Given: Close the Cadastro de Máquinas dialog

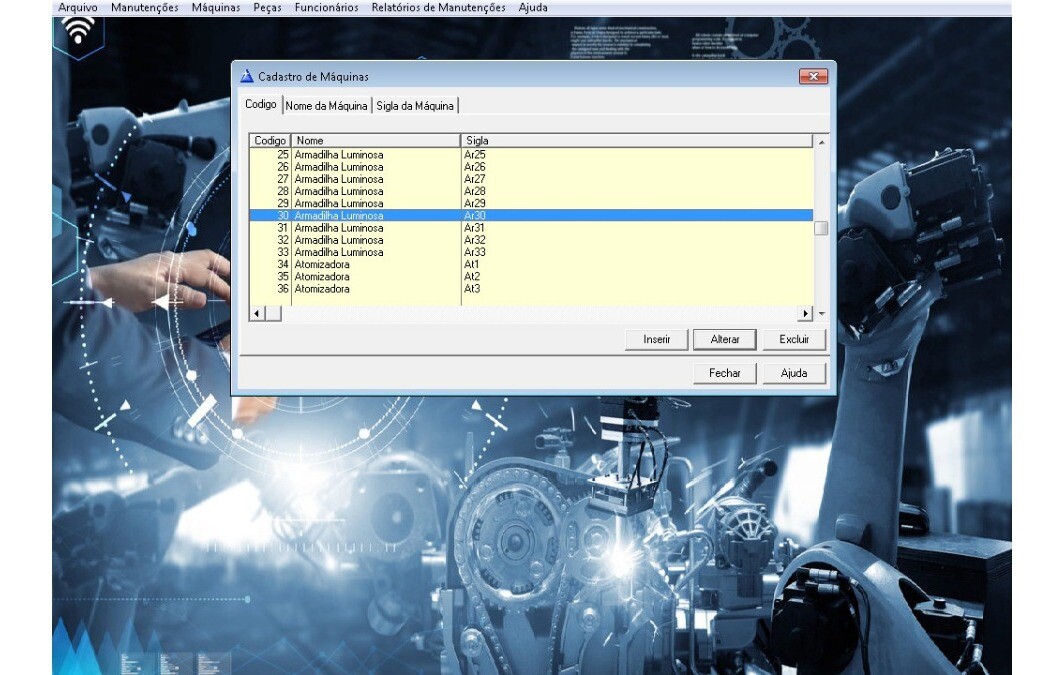Looking at the screenshot, I should [x=812, y=77].
